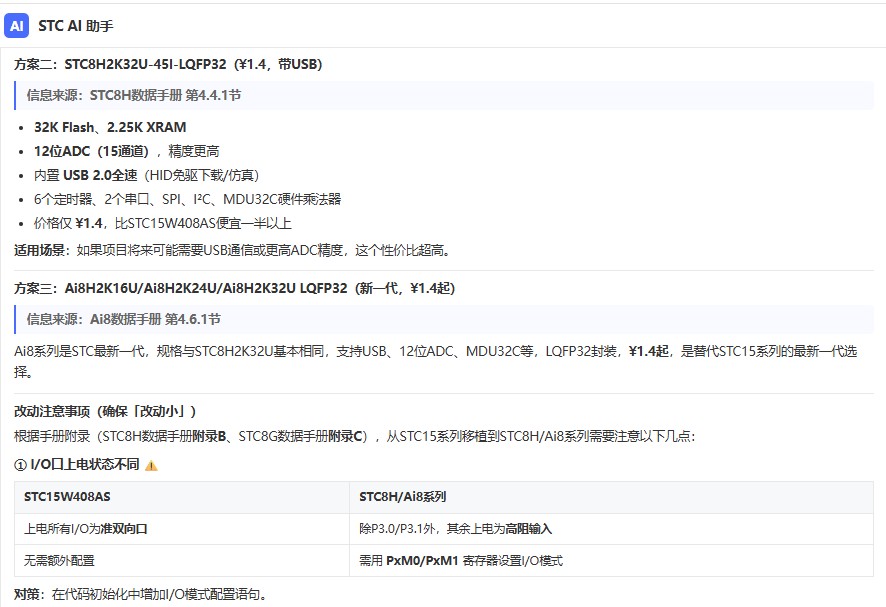Click the STC AI 助手 title
This screenshot has height=607, width=886.
pos(76,26)
